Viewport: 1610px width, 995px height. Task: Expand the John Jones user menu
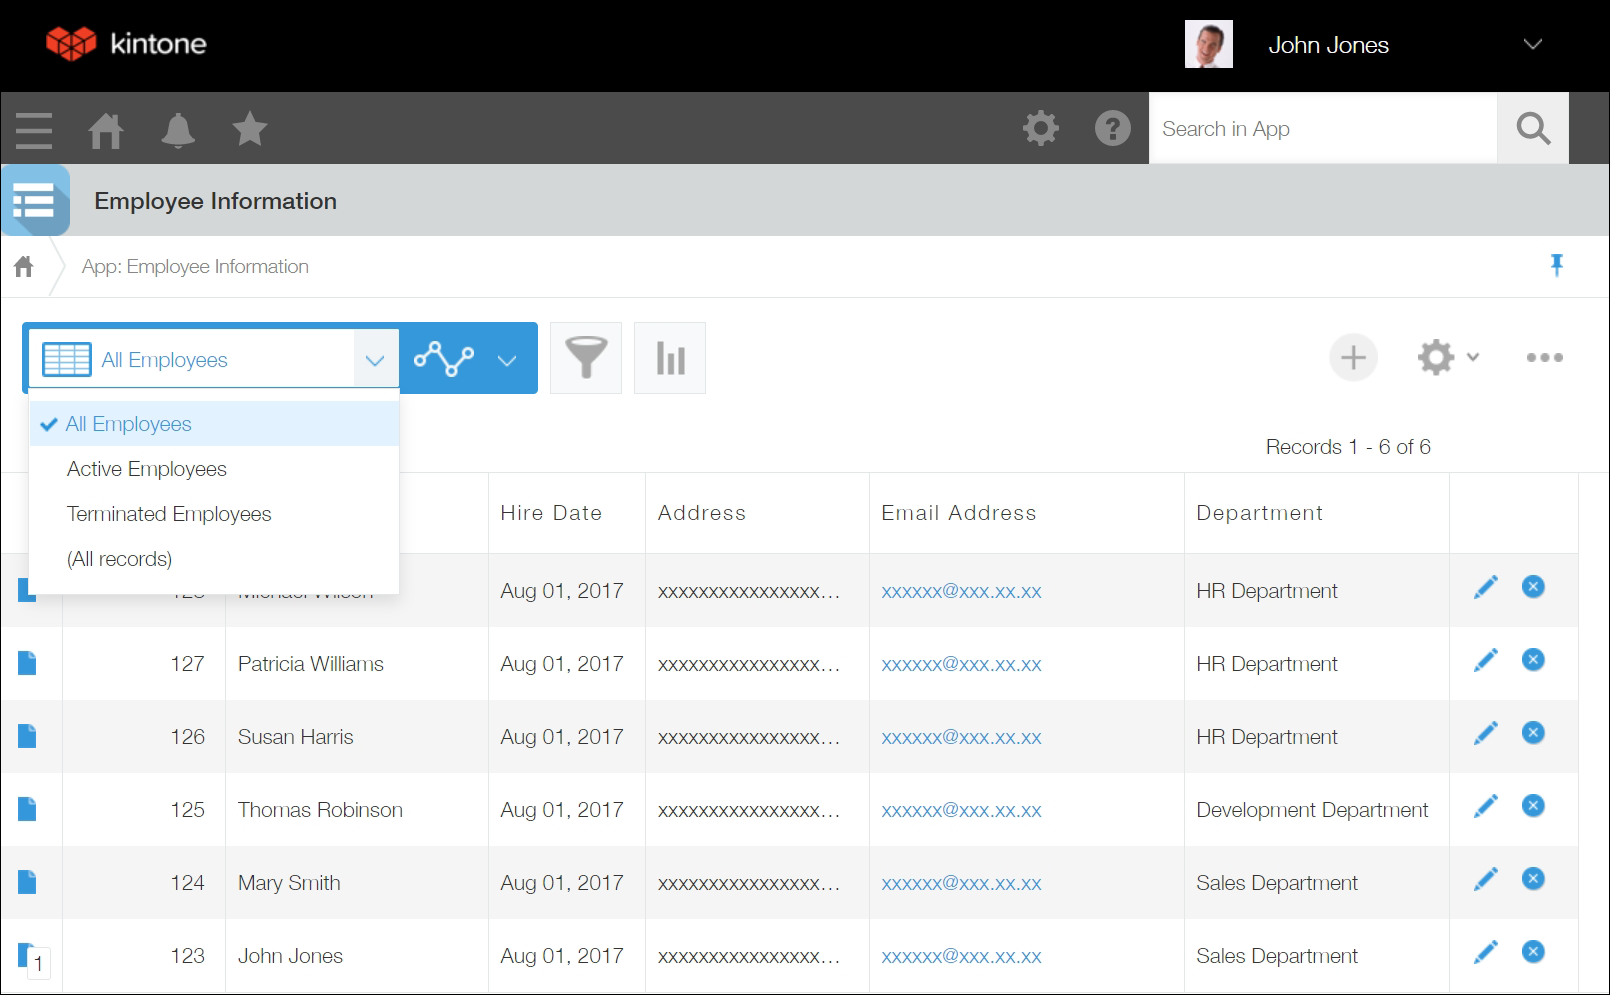coord(1532,45)
